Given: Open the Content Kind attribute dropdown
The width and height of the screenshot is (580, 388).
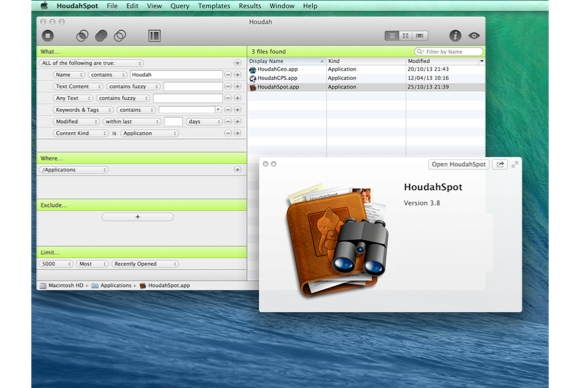Looking at the screenshot, I should click(81, 133).
